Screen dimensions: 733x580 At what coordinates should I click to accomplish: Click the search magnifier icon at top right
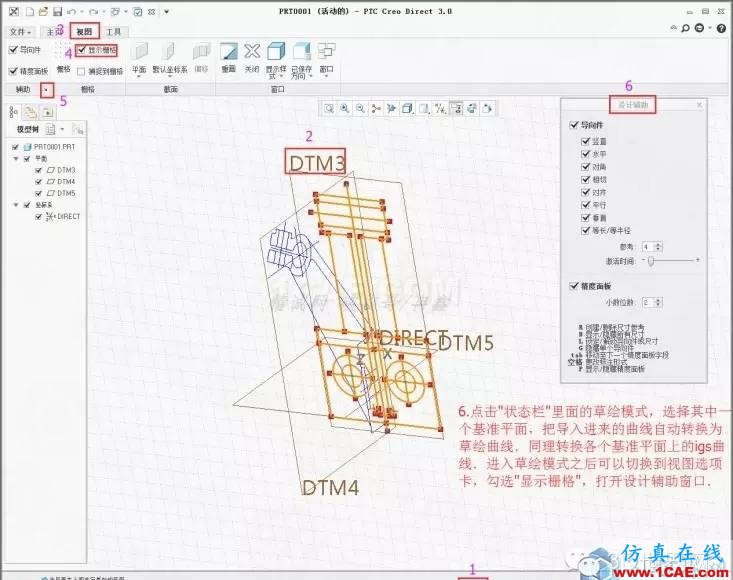coord(685,29)
